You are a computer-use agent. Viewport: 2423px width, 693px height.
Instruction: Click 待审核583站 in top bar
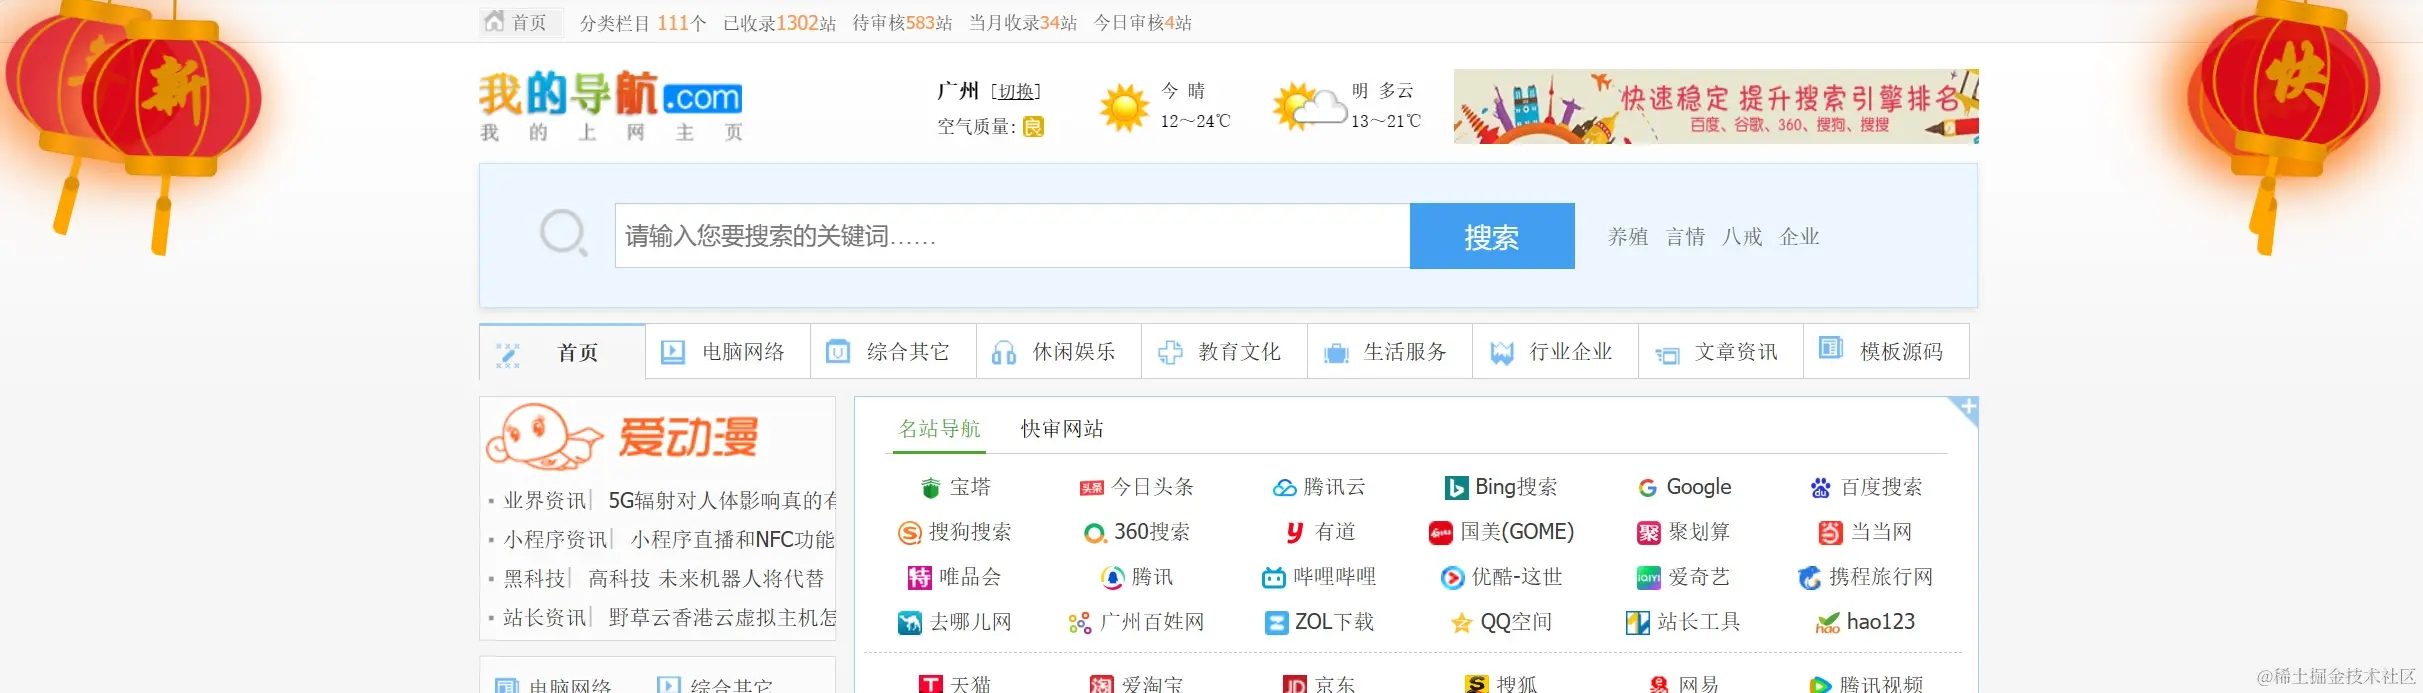pyautogui.click(x=902, y=23)
